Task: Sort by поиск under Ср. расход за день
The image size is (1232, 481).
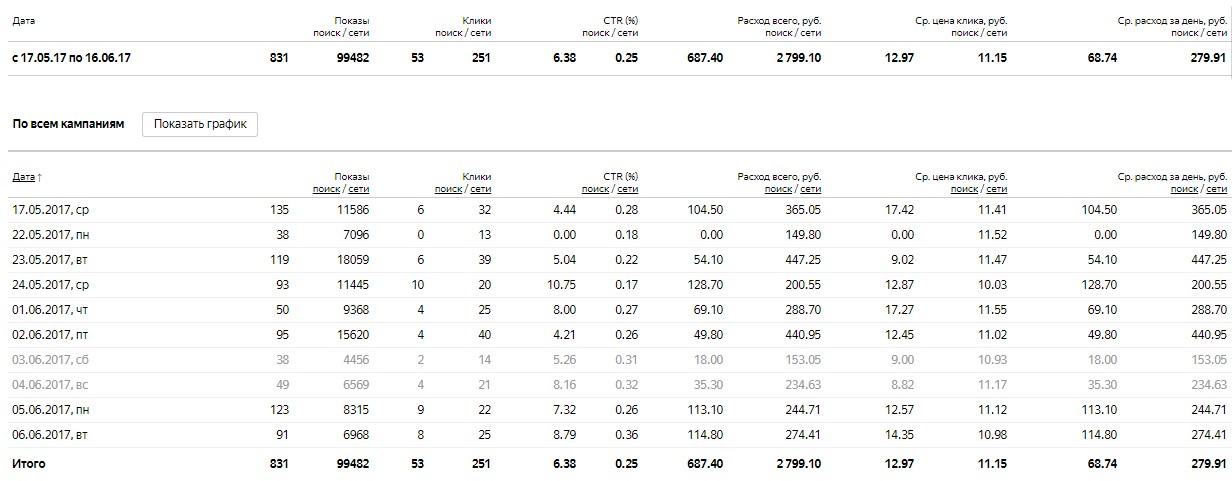Action: (x=1185, y=188)
